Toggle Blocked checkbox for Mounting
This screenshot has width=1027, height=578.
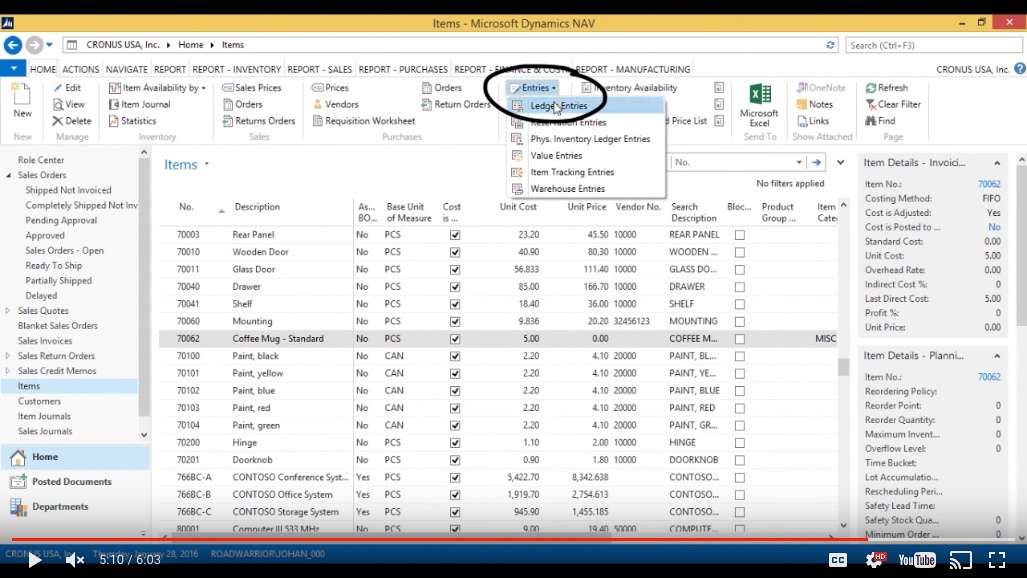click(739, 321)
